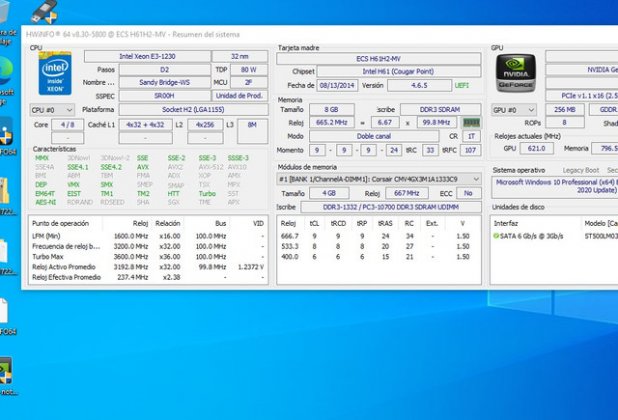Screen dimensions: 618x420
Task: Click the SR00H SSPEC value
Action: pyautogui.click(x=164, y=96)
